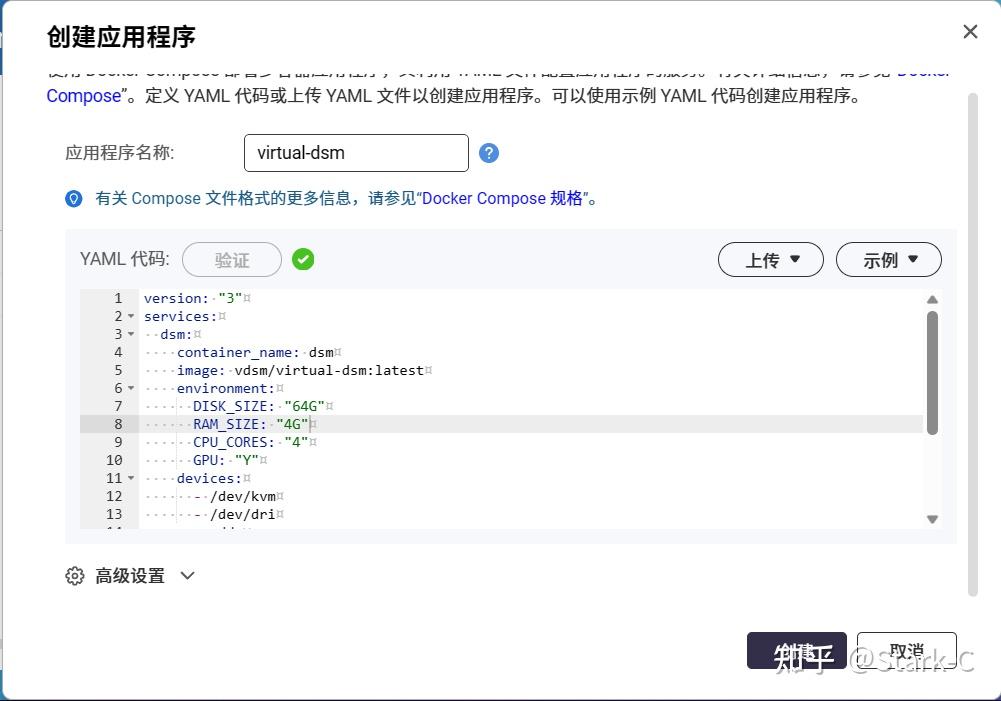Viewport: 1001px width, 701px height.
Task: Open the 示例 example dropdown
Action: pos(888,259)
